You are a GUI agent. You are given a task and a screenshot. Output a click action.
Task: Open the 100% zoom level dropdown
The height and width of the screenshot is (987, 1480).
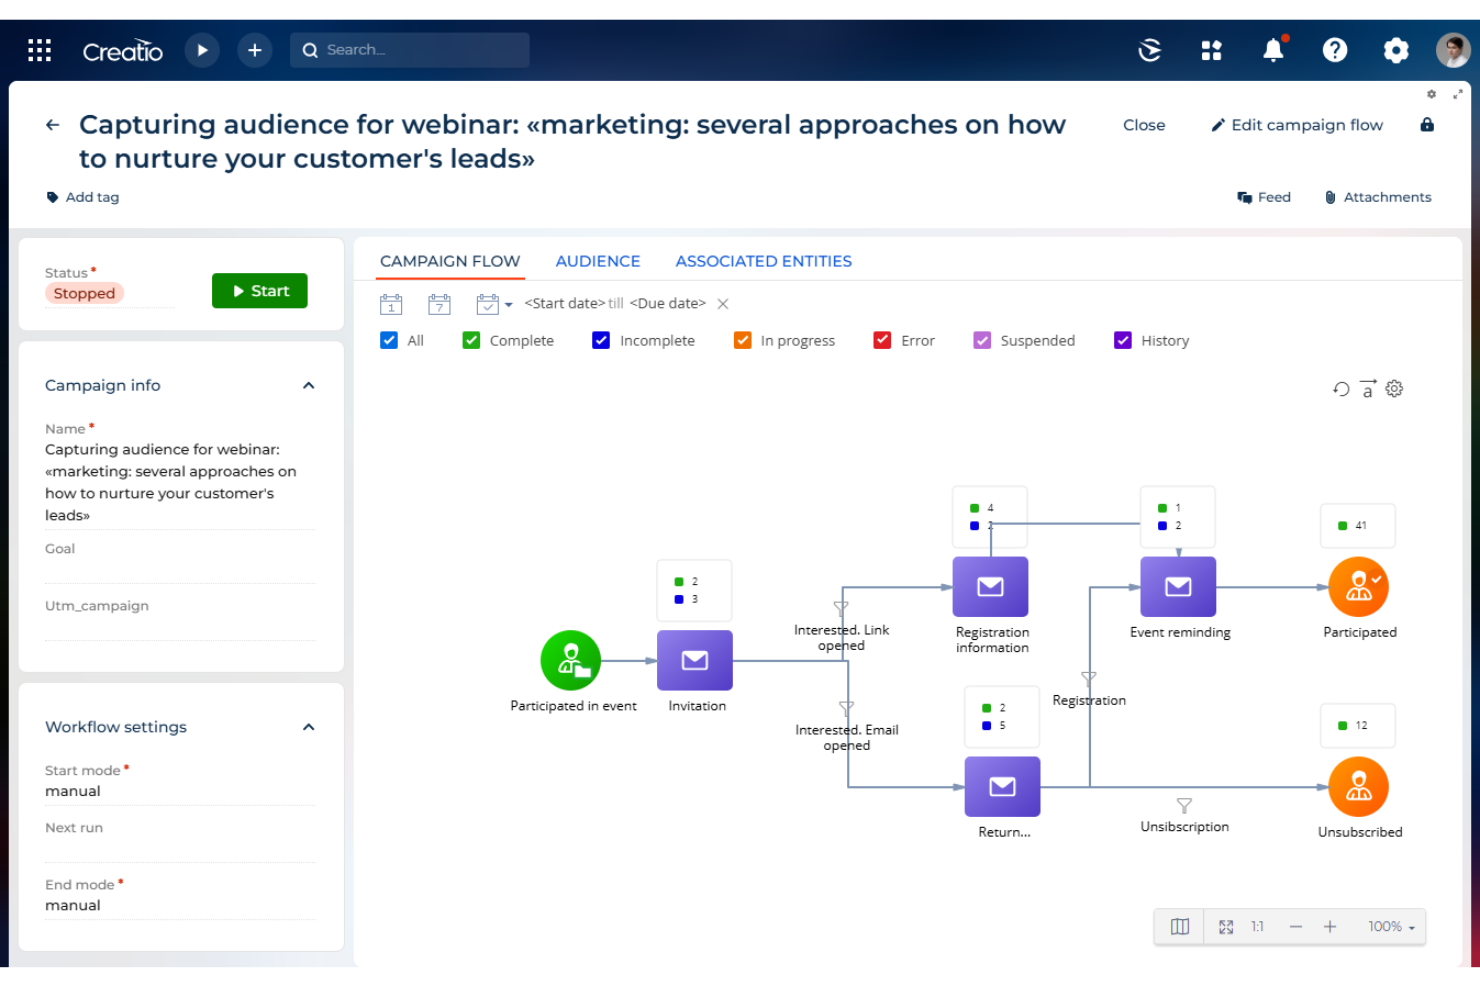(1390, 926)
